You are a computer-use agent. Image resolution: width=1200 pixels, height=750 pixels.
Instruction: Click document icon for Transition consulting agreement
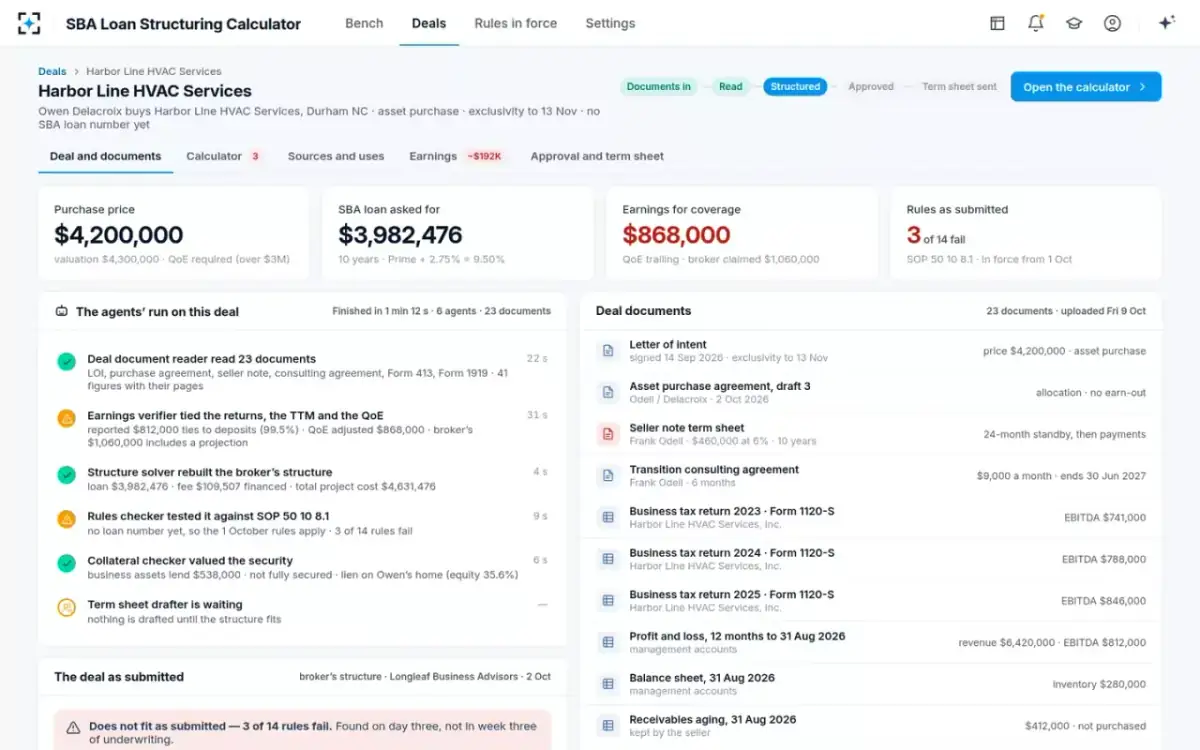pyautogui.click(x=607, y=476)
